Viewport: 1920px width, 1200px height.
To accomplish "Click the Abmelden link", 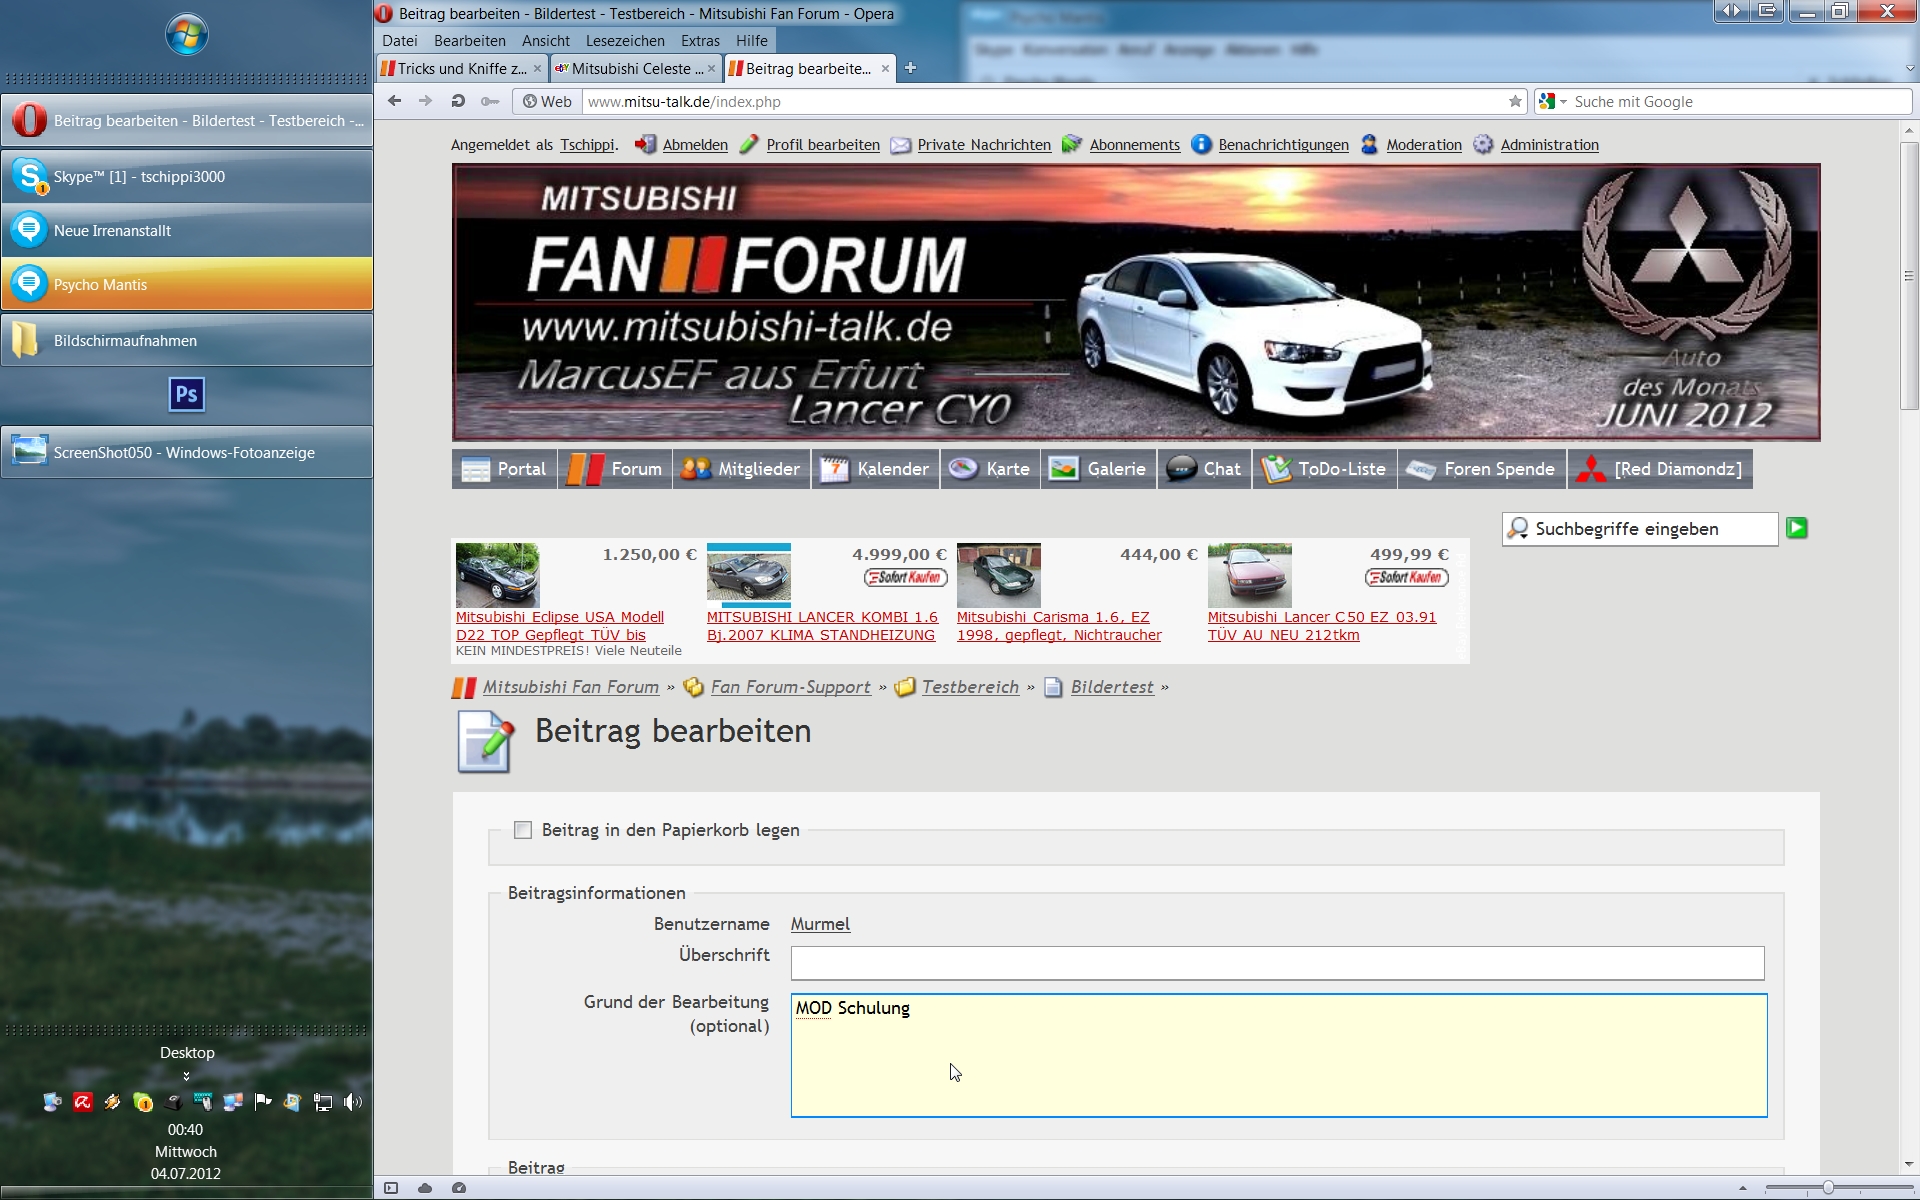I will click(x=695, y=145).
